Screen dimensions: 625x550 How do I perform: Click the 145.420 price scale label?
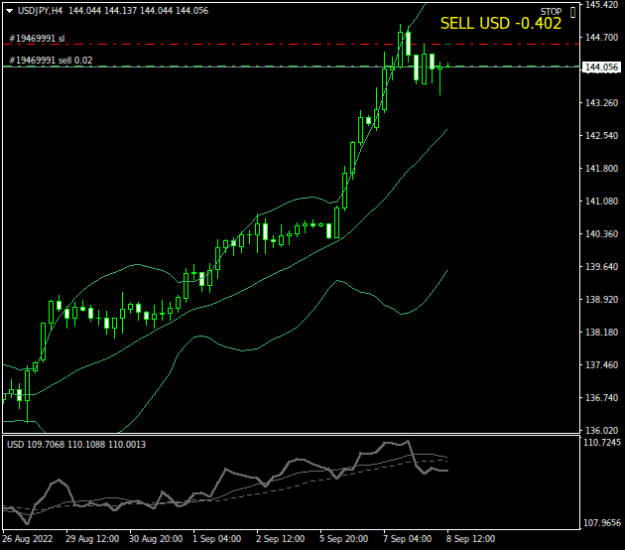point(601,5)
